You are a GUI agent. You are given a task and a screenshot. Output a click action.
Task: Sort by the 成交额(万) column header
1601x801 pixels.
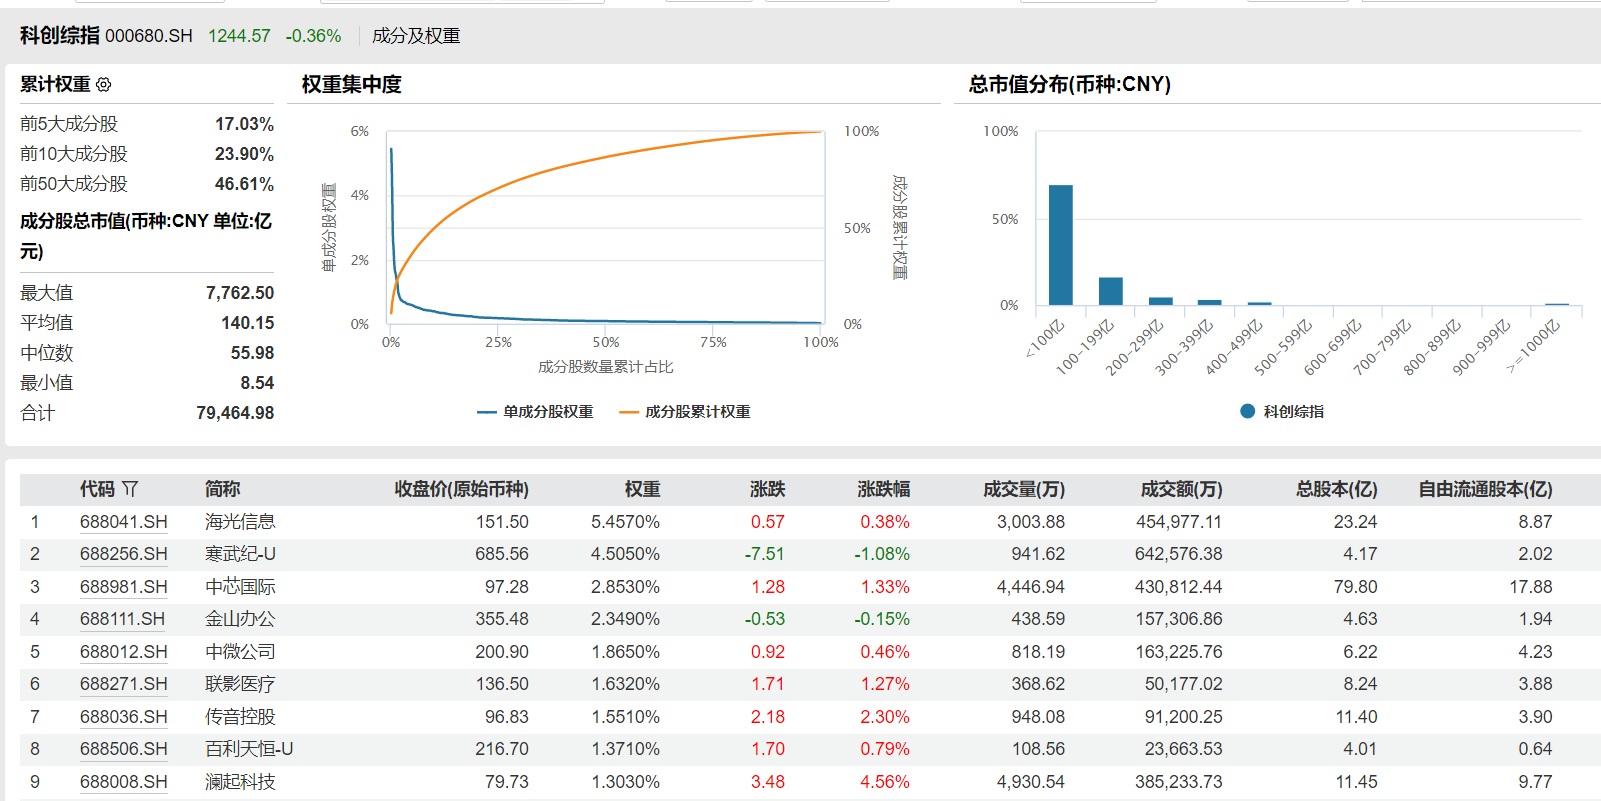click(x=1181, y=489)
